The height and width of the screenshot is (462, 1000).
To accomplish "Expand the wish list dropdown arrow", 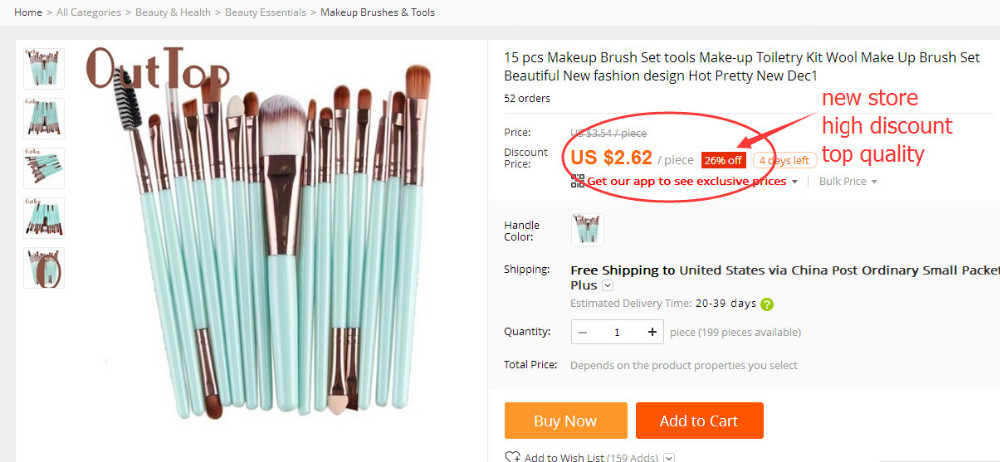I will coord(669,458).
